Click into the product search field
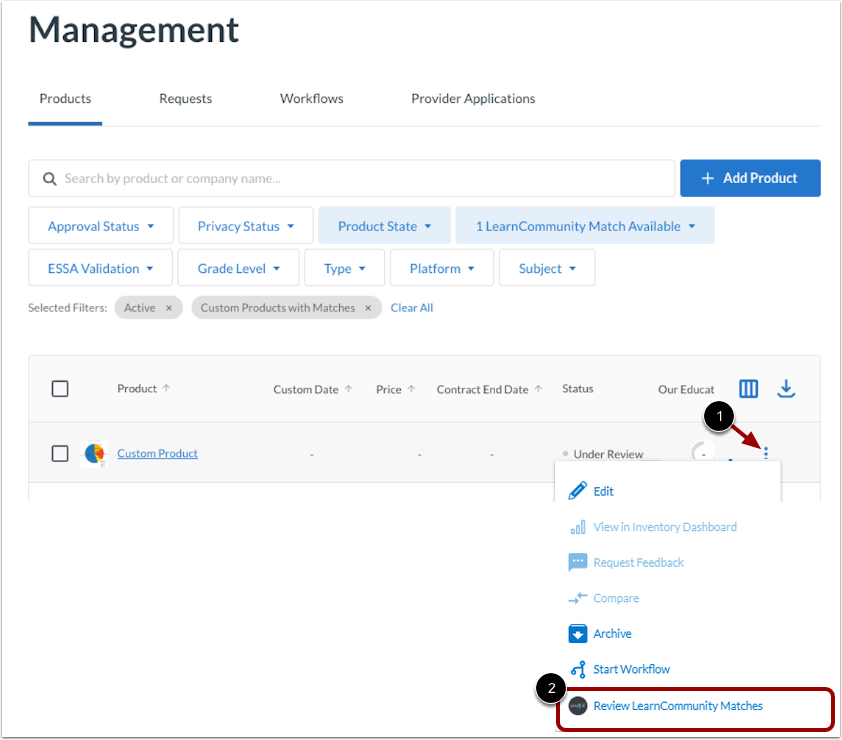Screen dimensions: 842x740 352,178
